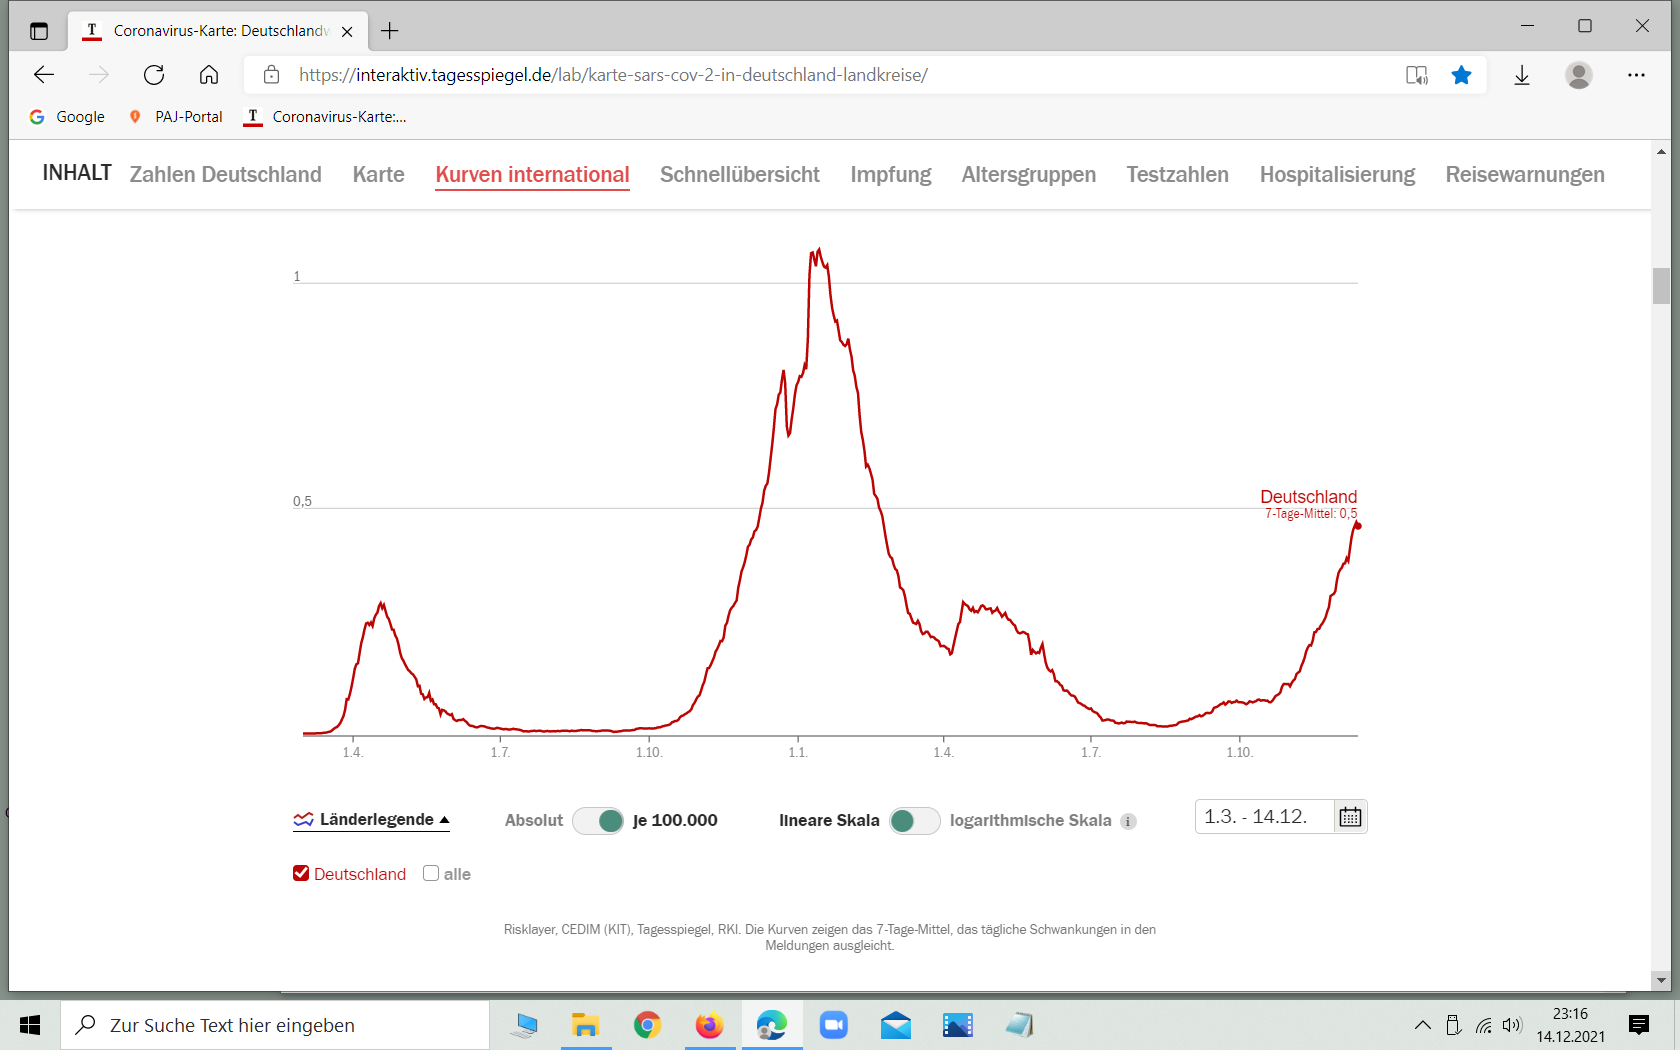This screenshot has height=1050, width=1680.
Task: Collapse the Länderlegende expander
Action: point(371,820)
